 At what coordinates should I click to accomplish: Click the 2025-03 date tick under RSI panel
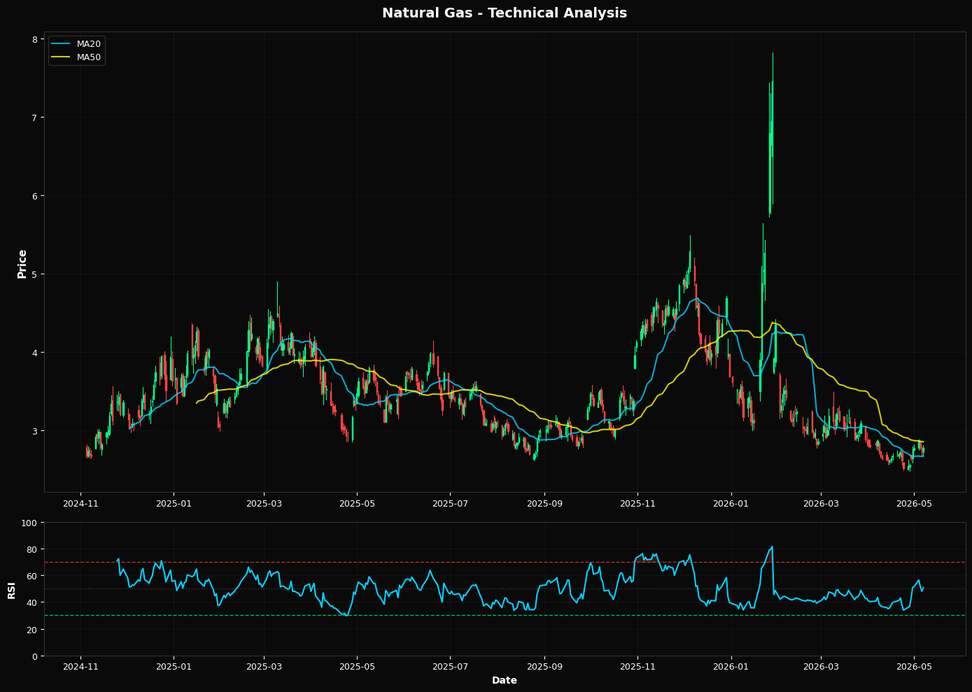(264, 667)
